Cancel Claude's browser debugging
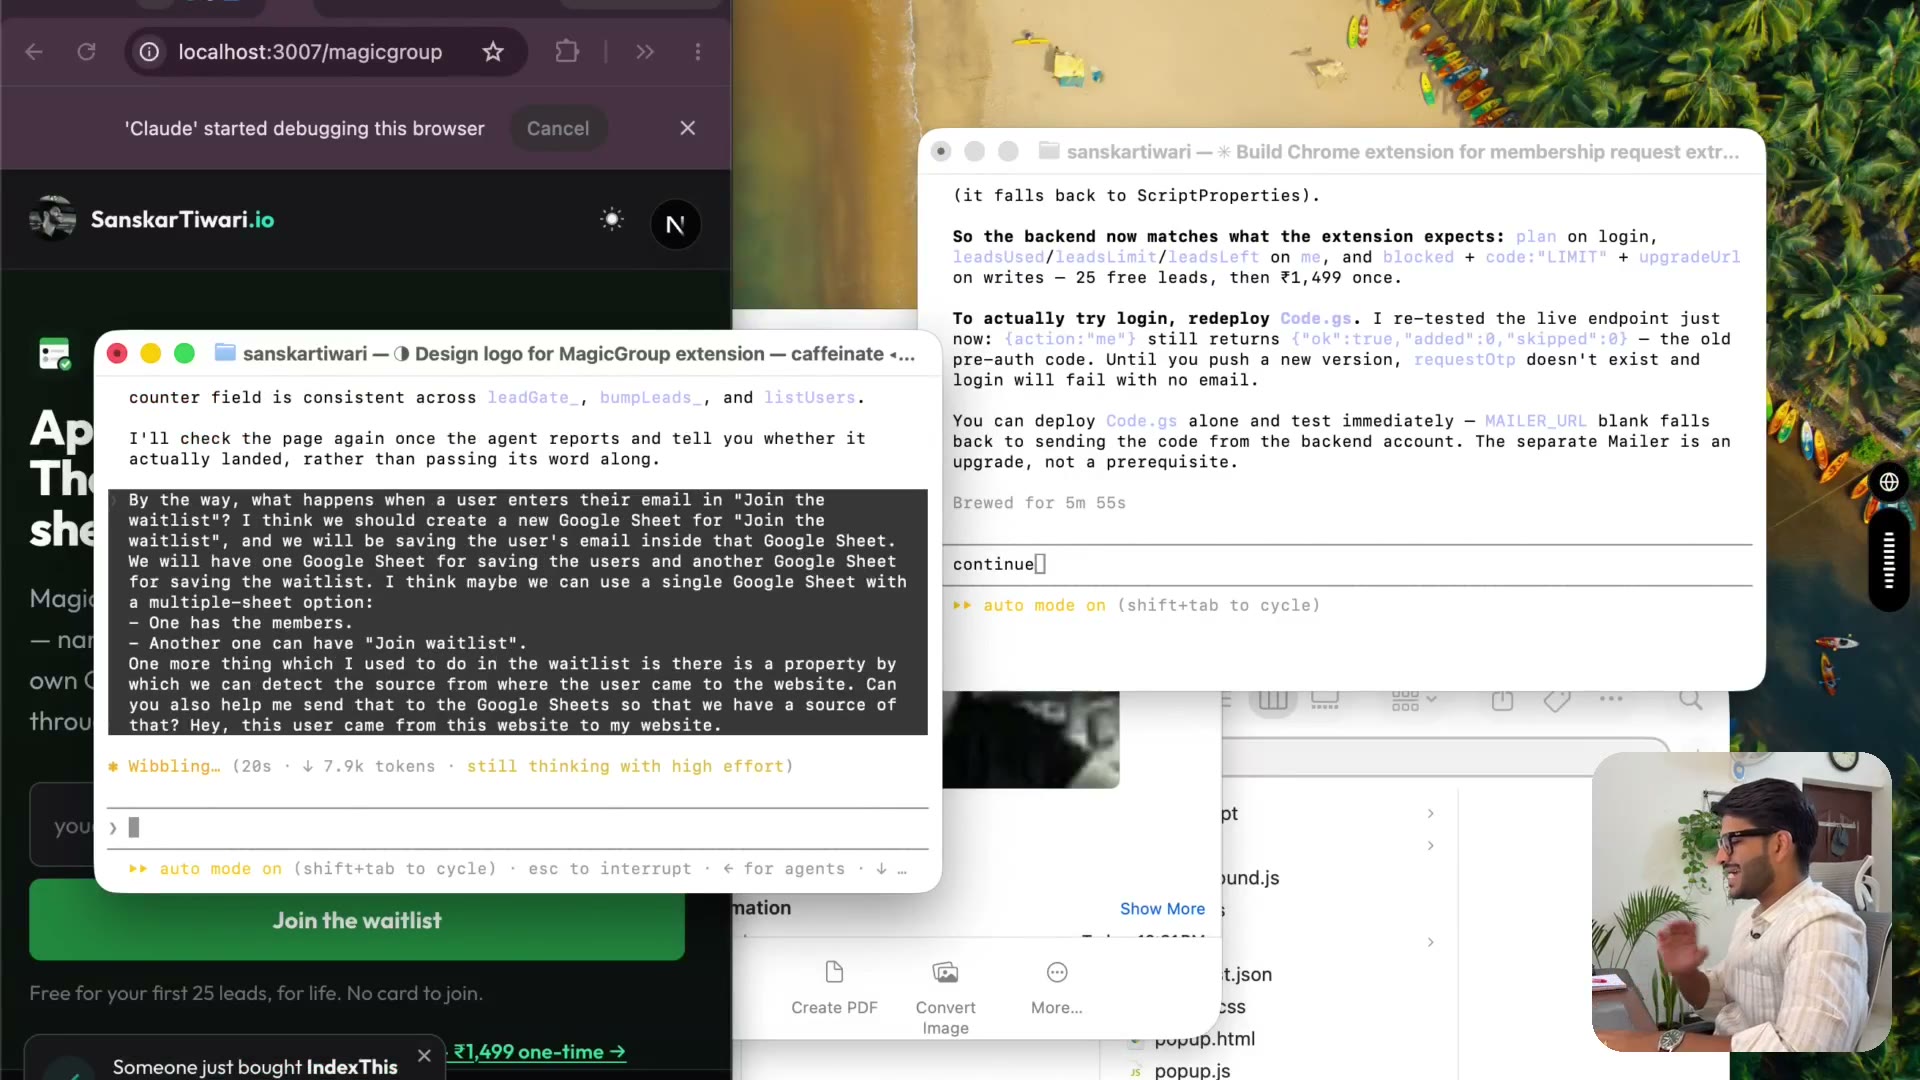The image size is (1920, 1080). coord(558,128)
